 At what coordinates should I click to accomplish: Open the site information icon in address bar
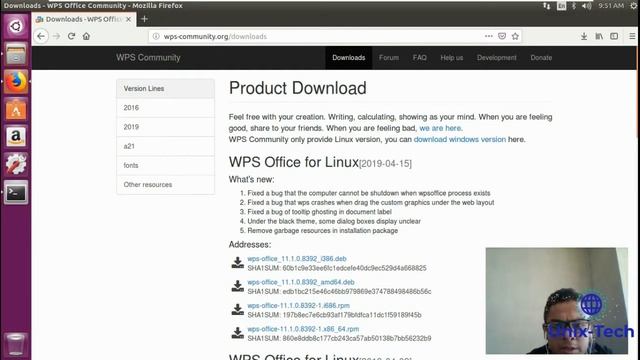point(156,36)
